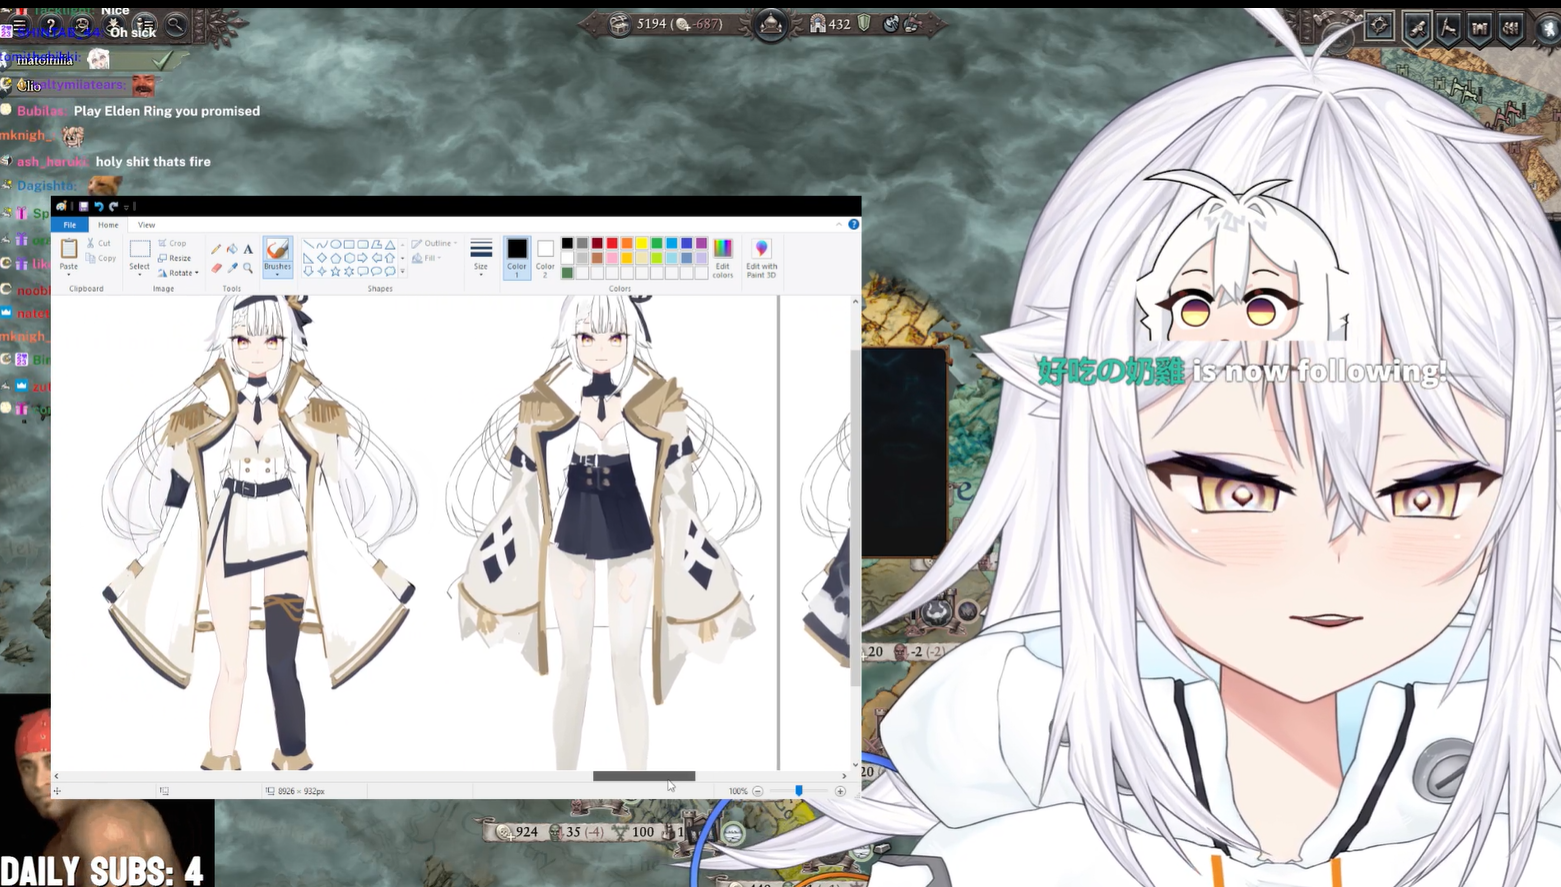Select the Oval shape
The image size is (1561, 887).
(x=336, y=244)
